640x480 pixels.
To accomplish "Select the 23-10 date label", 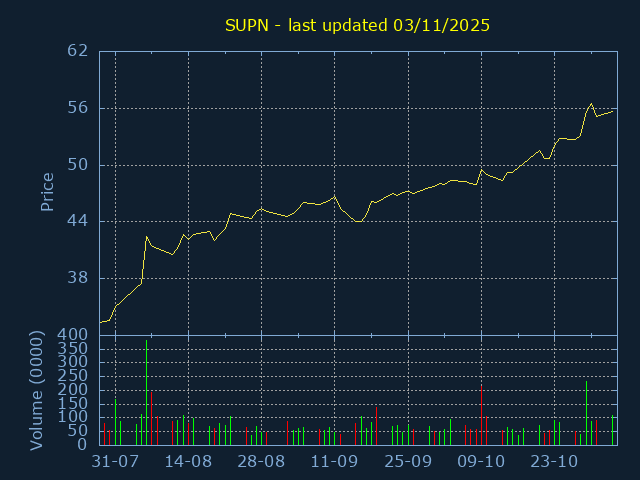I will click(x=554, y=462).
